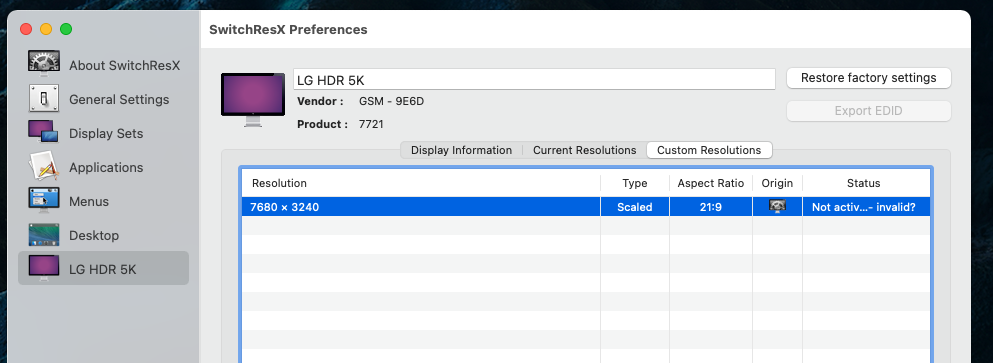The width and height of the screenshot is (993, 363).
Task: Select LG HDR 5K sidebar label
Action: coord(103,269)
